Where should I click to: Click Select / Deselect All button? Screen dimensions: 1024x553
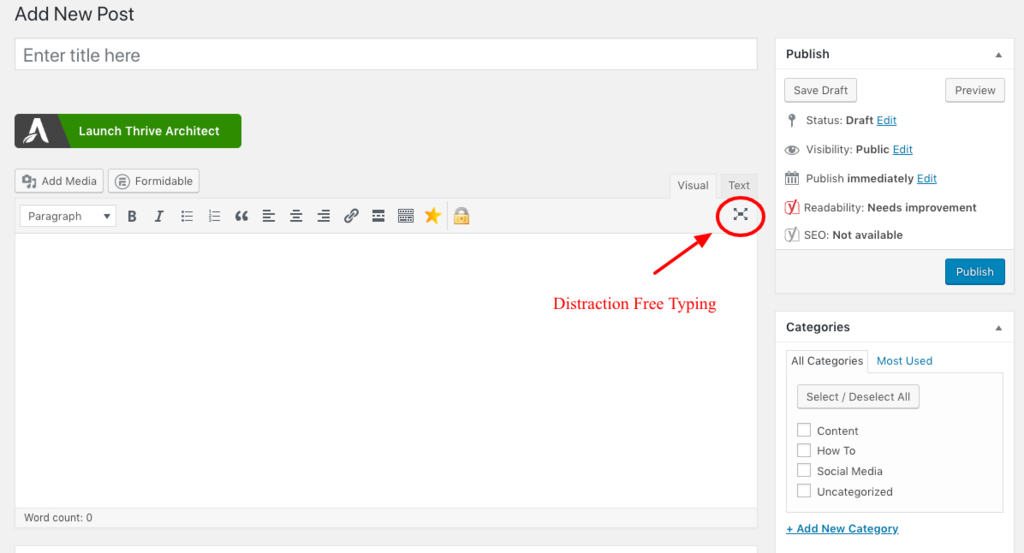858,396
